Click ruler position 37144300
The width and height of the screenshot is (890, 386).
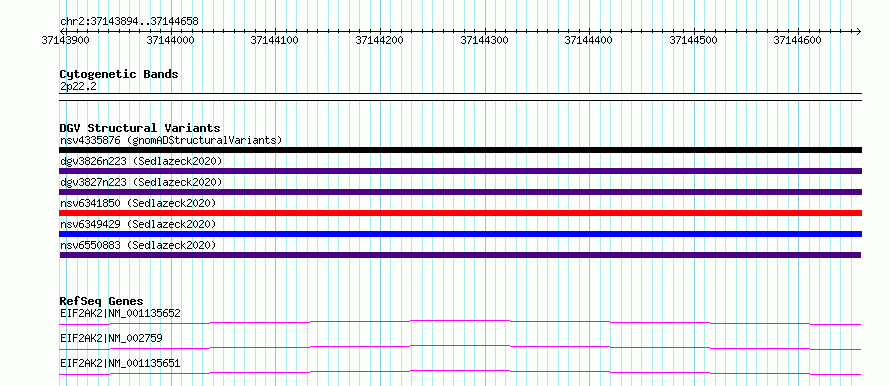(x=484, y=40)
